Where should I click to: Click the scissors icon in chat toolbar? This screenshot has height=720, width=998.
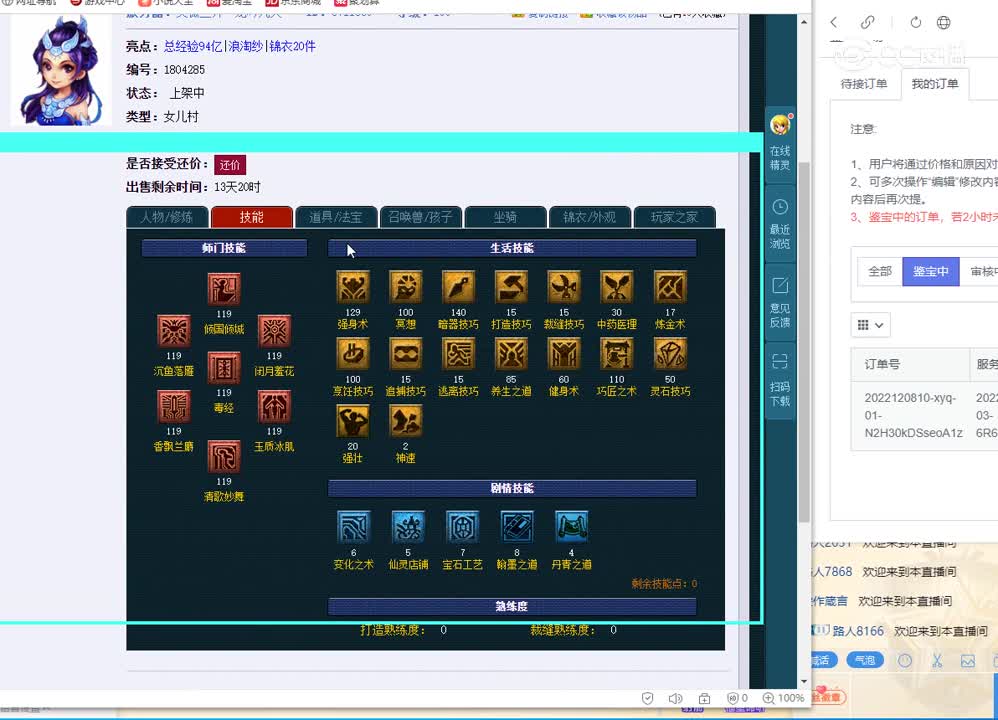click(937, 661)
